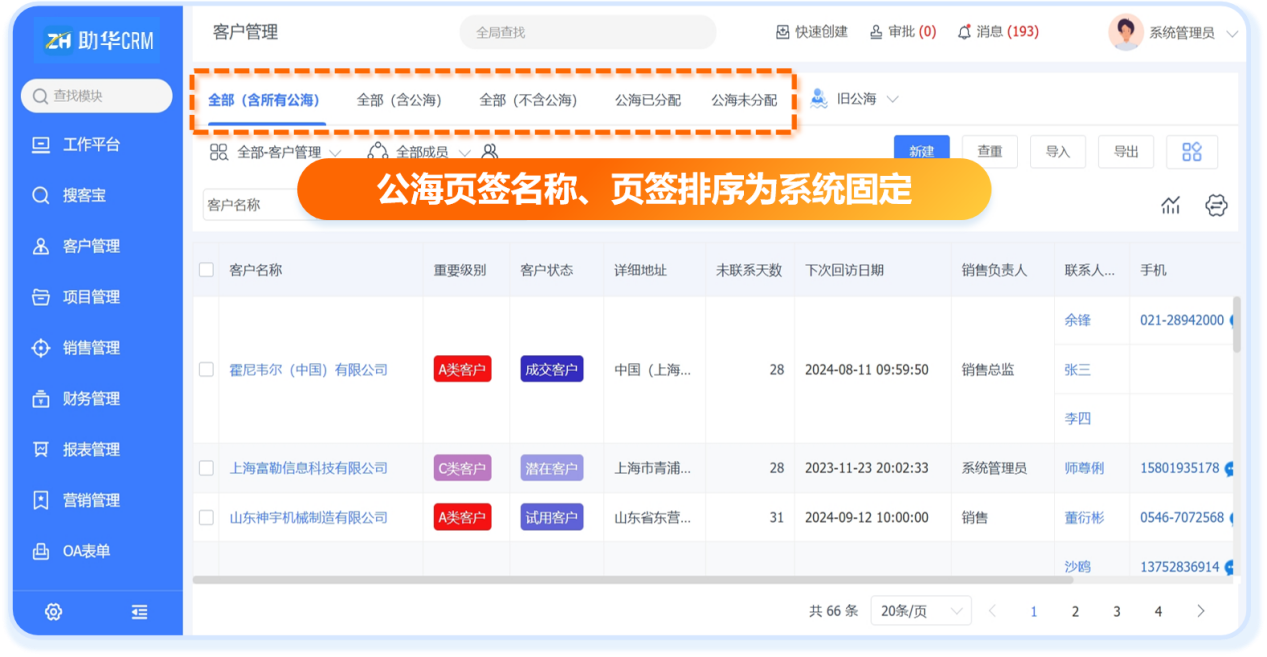Select the 全部（不含公海） tab
The image size is (1267, 657).
point(528,100)
